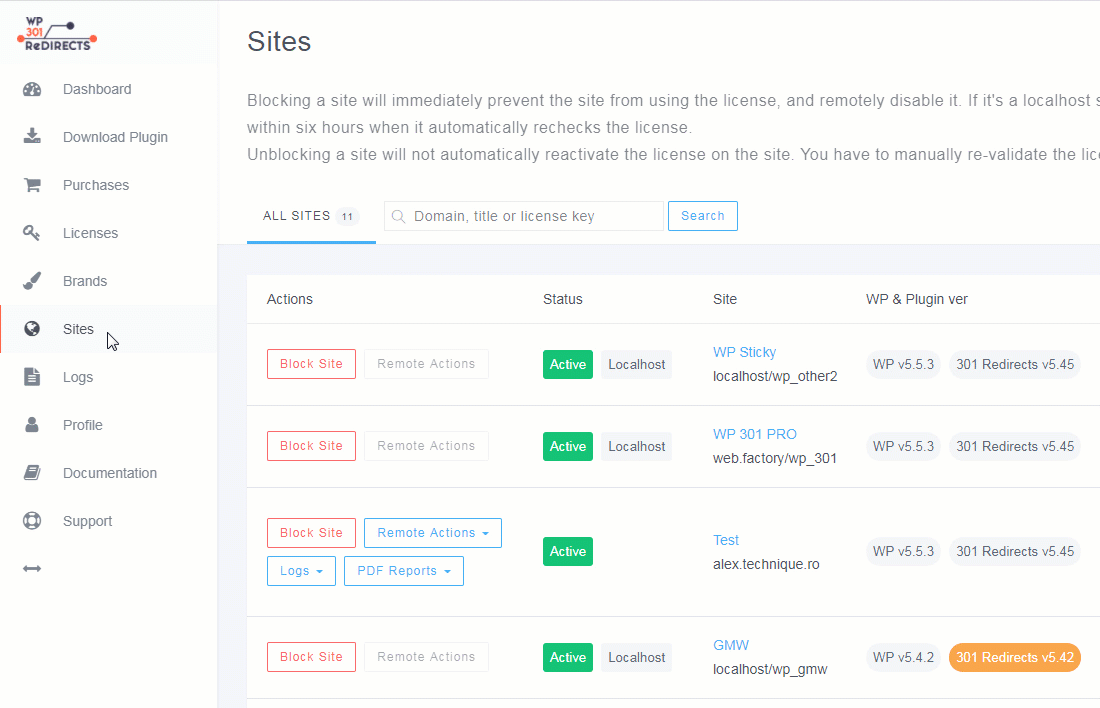Open the Documentation book icon
This screenshot has width=1100, height=708.
coord(32,473)
